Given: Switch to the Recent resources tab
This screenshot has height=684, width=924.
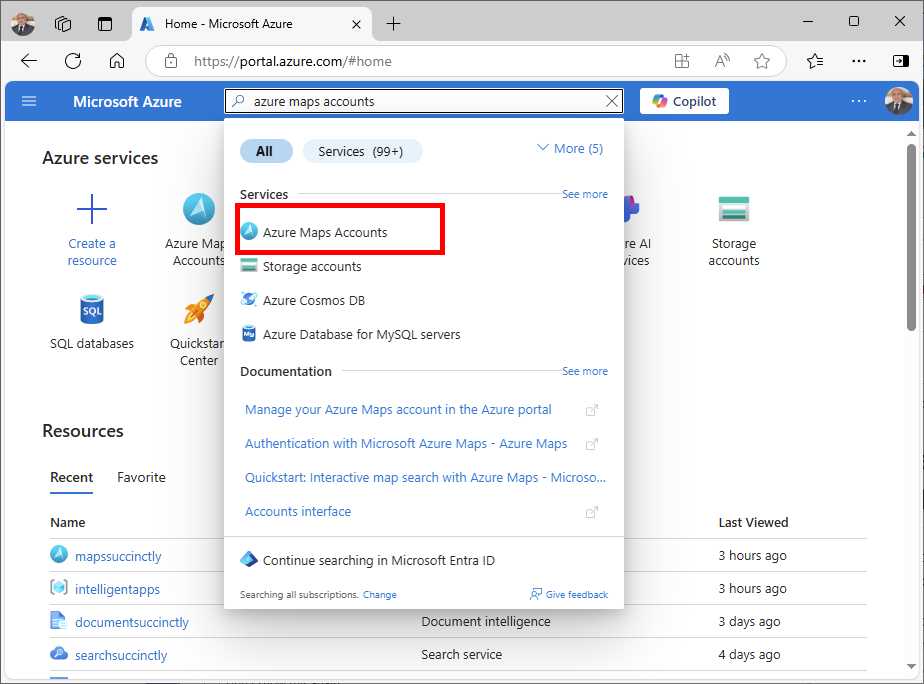Looking at the screenshot, I should (71, 478).
